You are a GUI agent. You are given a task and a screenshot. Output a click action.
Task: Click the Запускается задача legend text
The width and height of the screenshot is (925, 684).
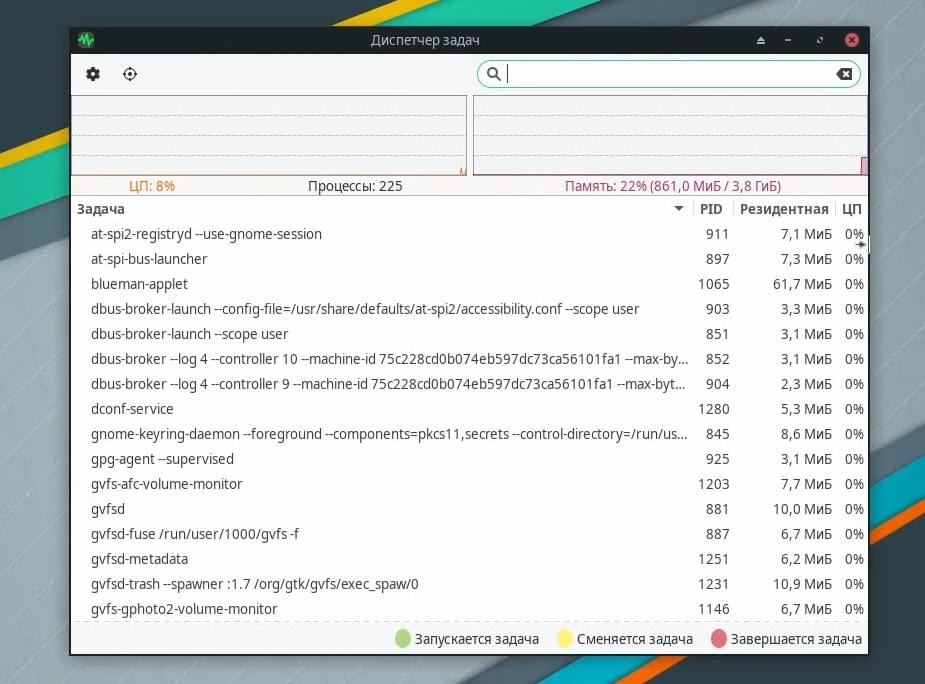click(x=477, y=639)
